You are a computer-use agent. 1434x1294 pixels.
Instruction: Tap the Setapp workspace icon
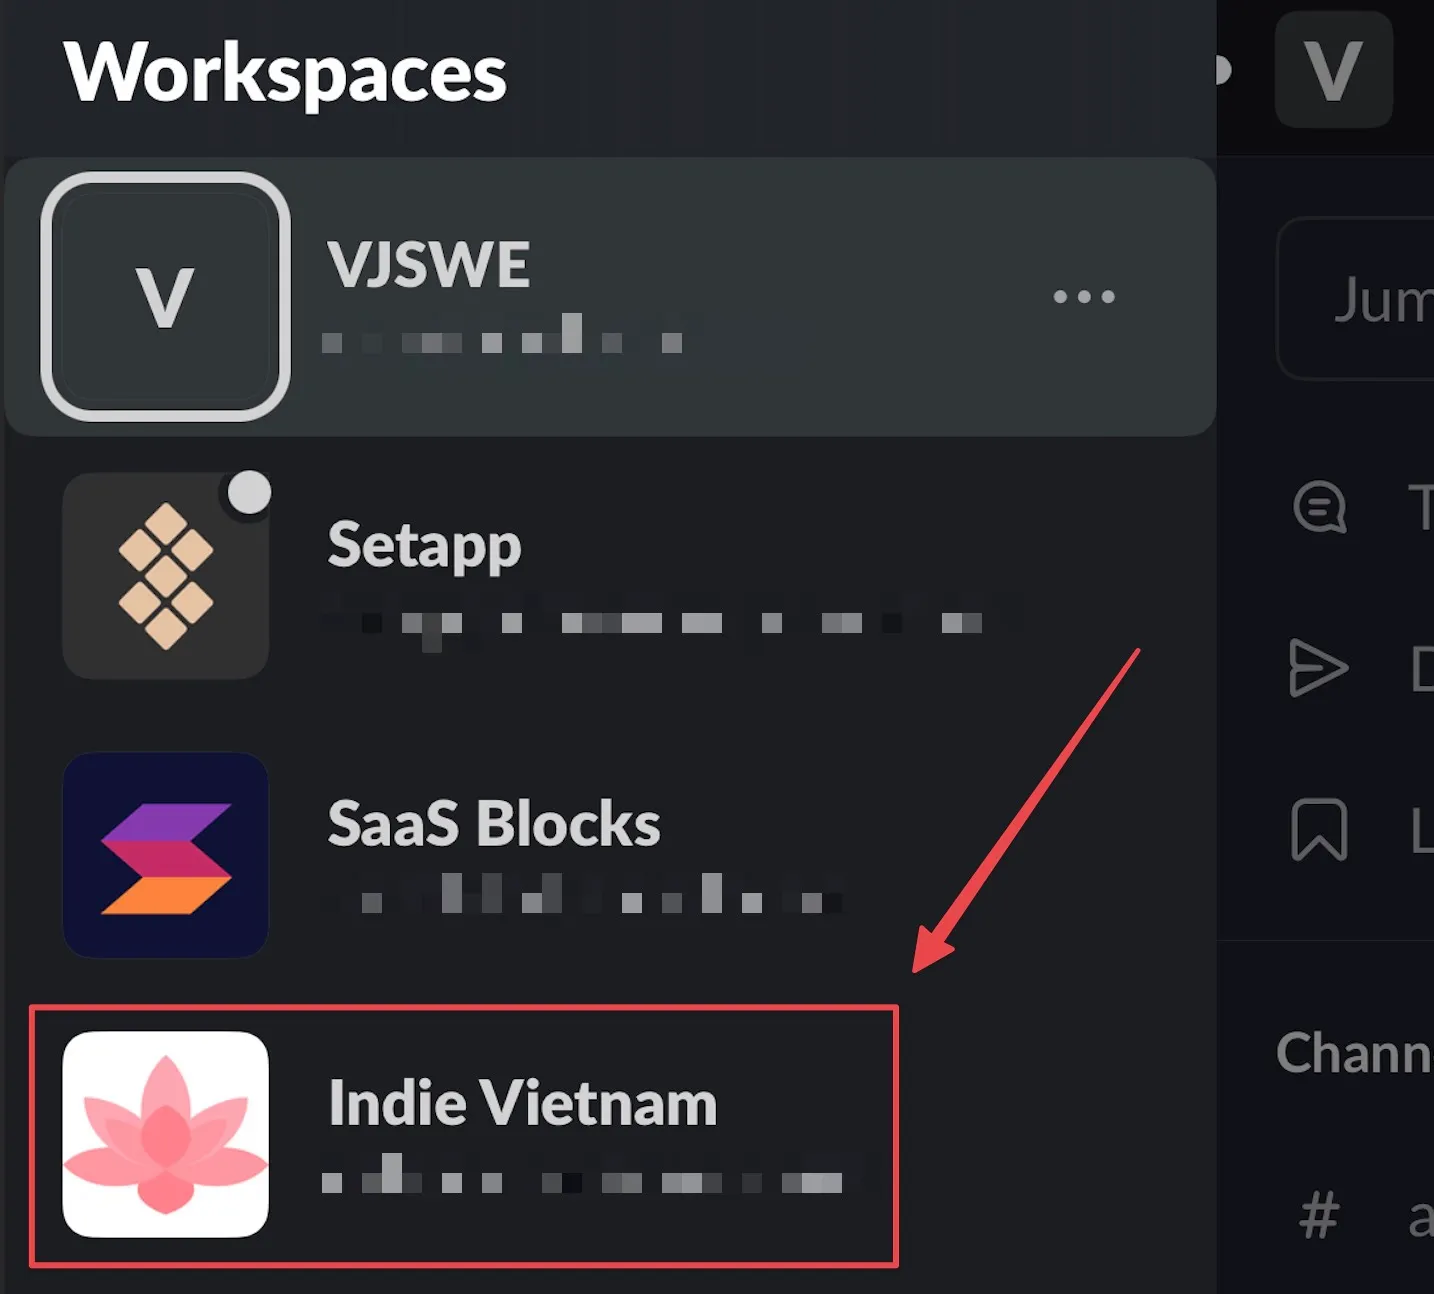click(x=166, y=573)
